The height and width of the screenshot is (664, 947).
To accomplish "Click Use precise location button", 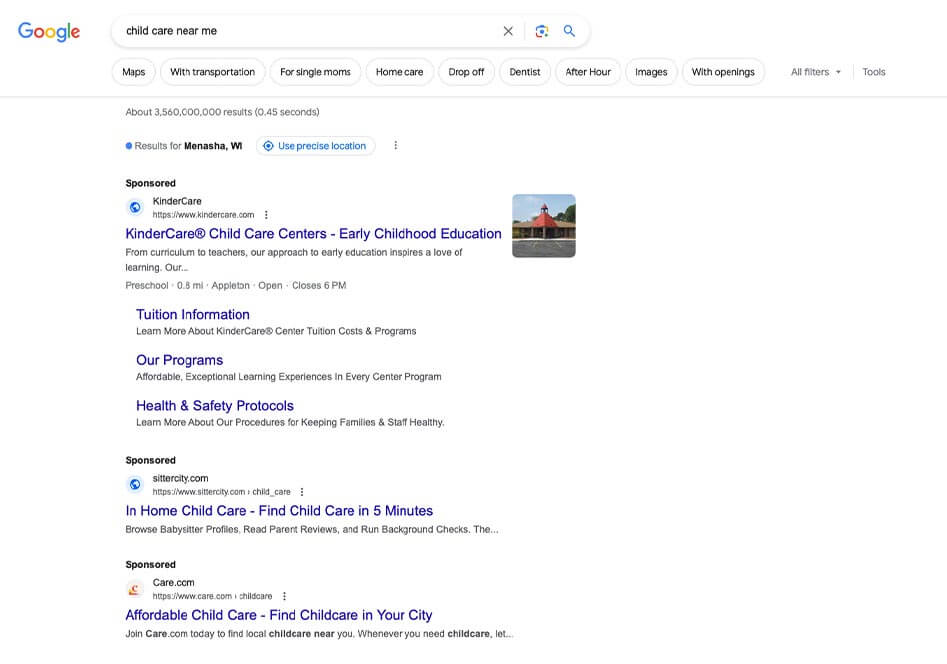I will (315, 146).
